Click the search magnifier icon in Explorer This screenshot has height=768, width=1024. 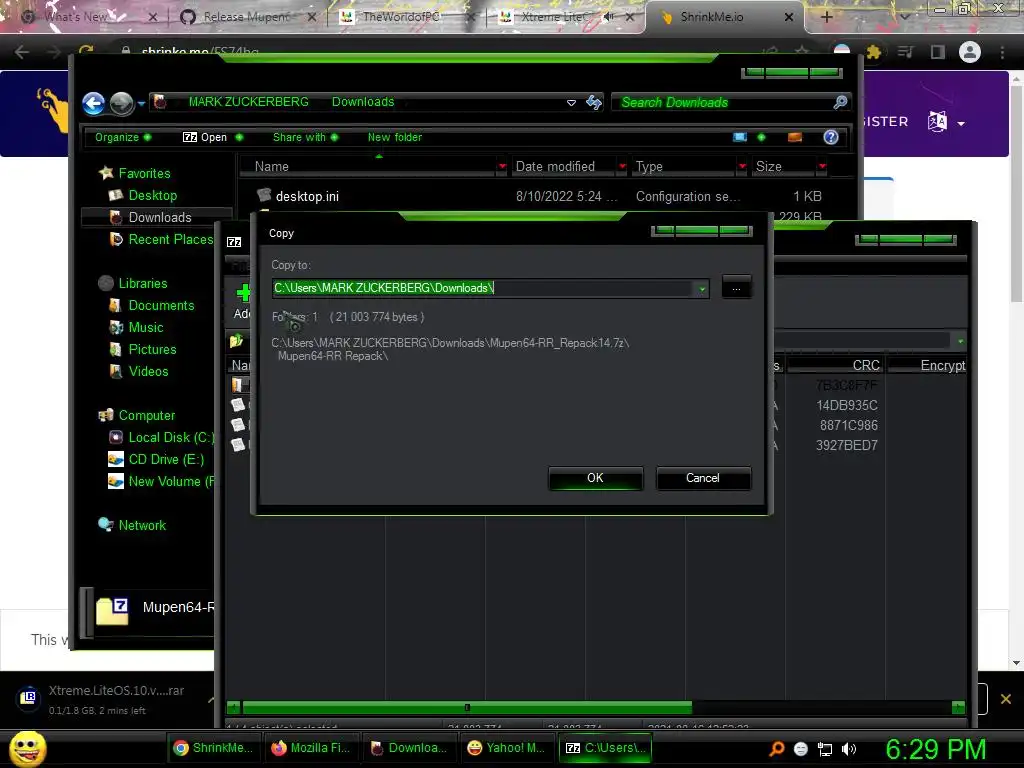point(840,102)
